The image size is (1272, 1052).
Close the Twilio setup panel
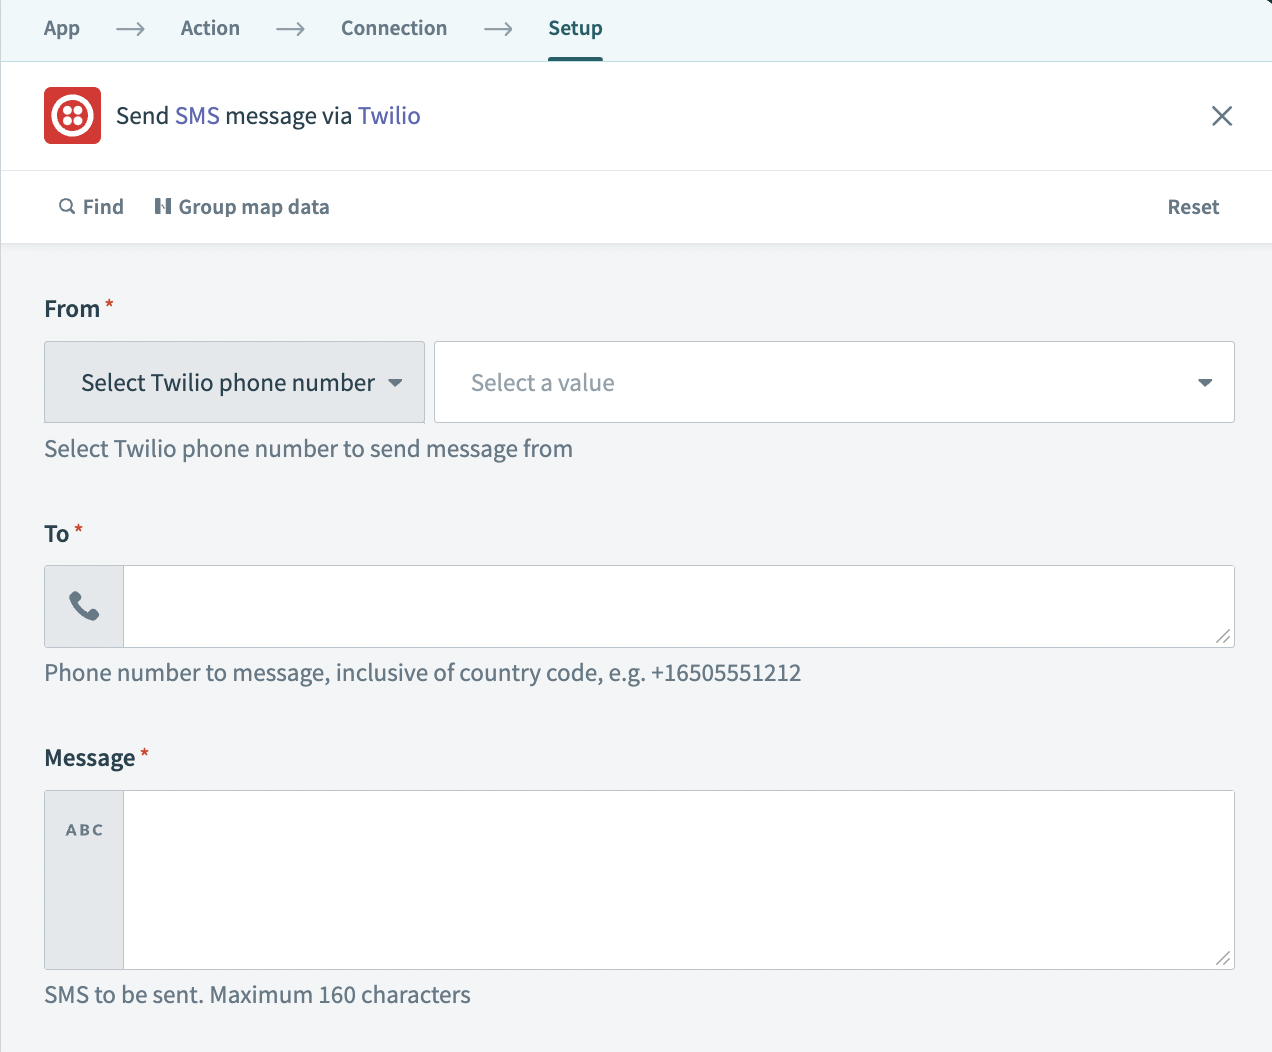click(x=1221, y=116)
